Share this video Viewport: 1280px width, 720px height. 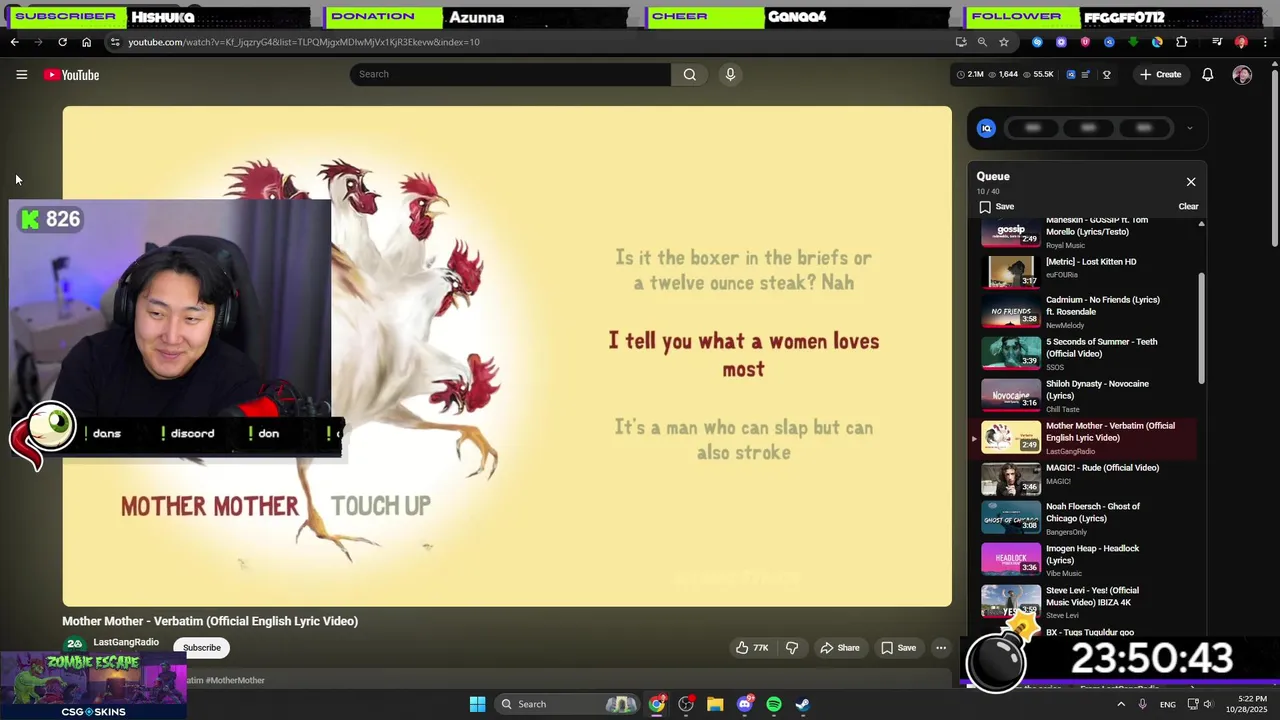pyautogui.click(x=840, y=648)
